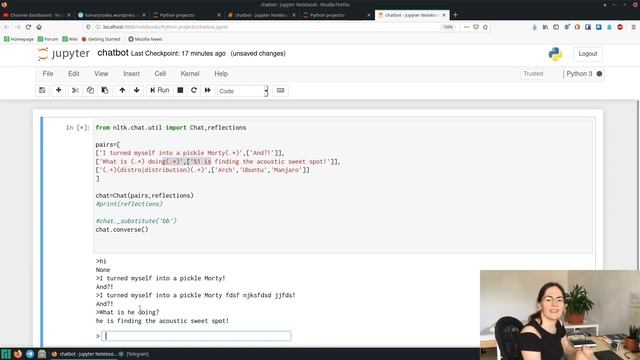Click the Python logo icon
Screen dimensions: 640x360
pyautogui.click(x=555, y=54)
